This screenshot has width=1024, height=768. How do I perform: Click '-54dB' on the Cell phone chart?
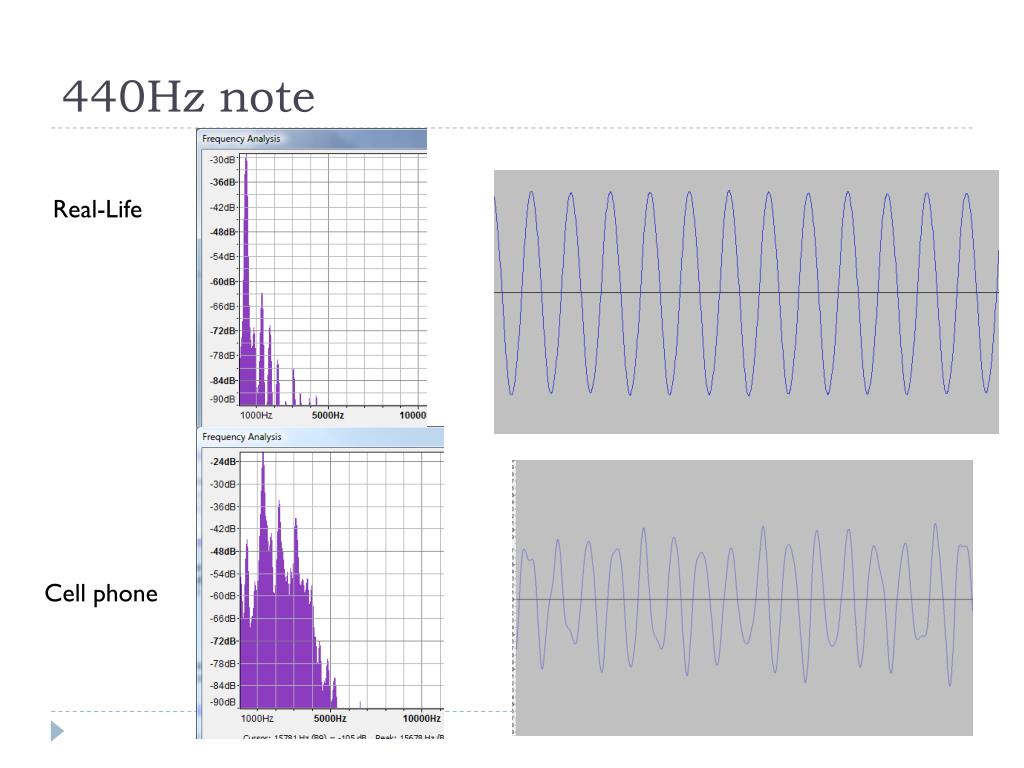(x=223, y=574)
